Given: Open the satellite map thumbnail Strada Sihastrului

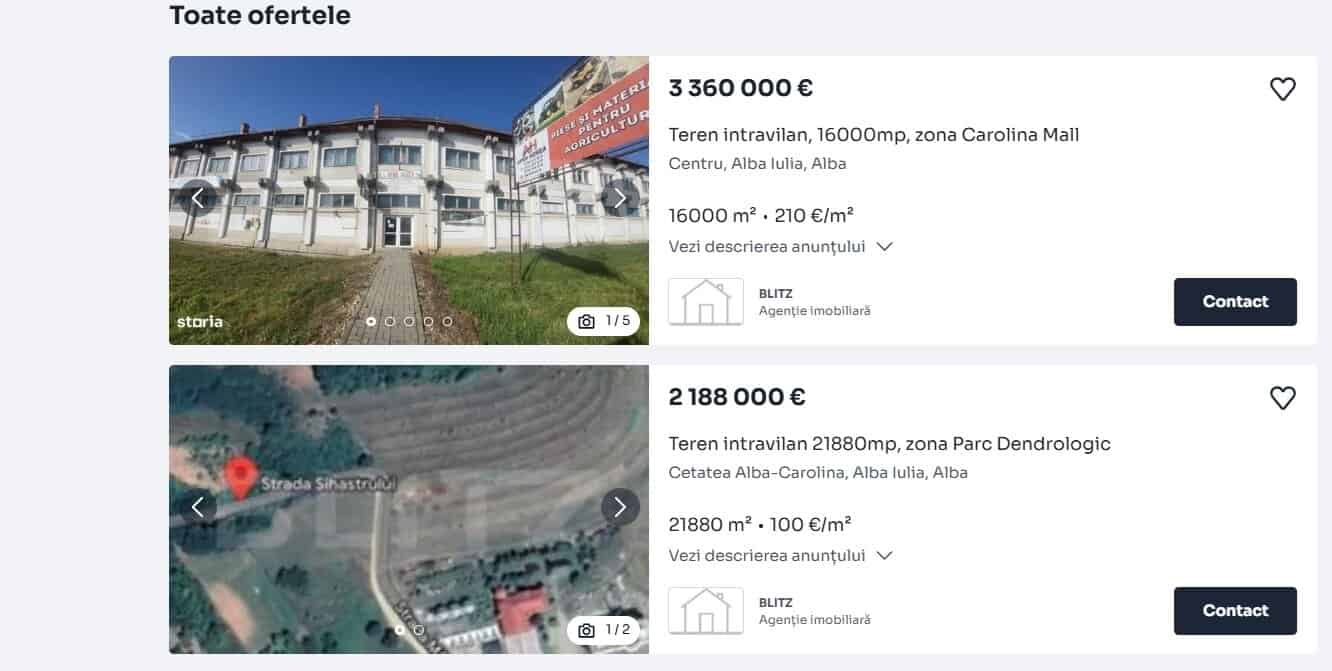Looking at the screenshot, I should (x=409, y=509).
